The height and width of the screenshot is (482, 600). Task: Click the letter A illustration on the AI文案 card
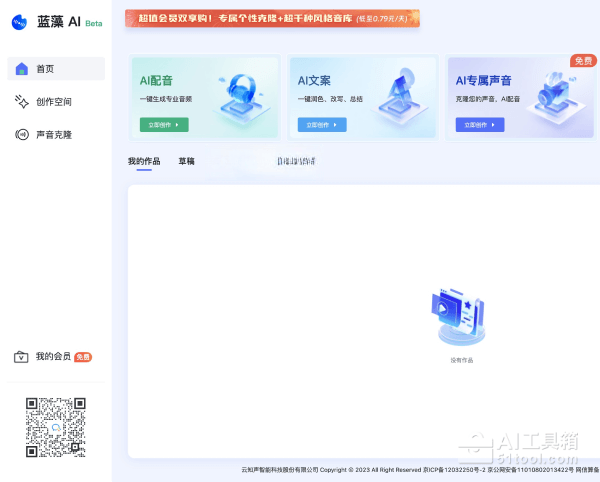[x=400, y=97]
